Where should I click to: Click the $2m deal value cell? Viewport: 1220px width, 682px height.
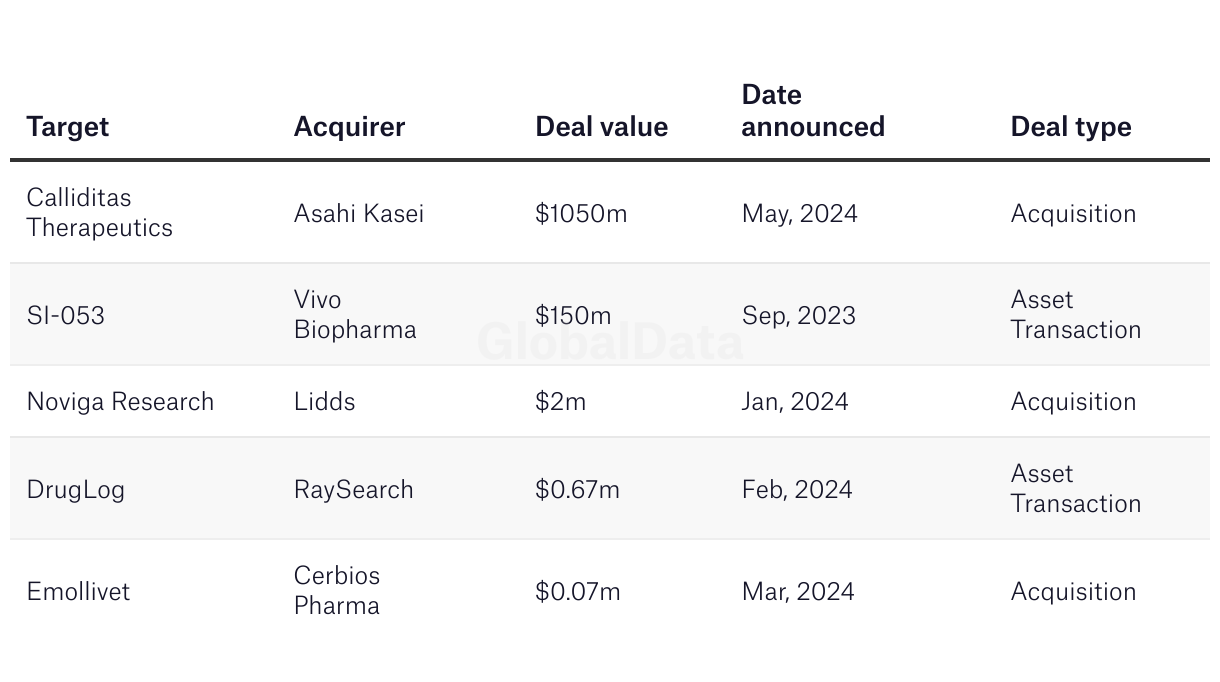coord(560,402)
